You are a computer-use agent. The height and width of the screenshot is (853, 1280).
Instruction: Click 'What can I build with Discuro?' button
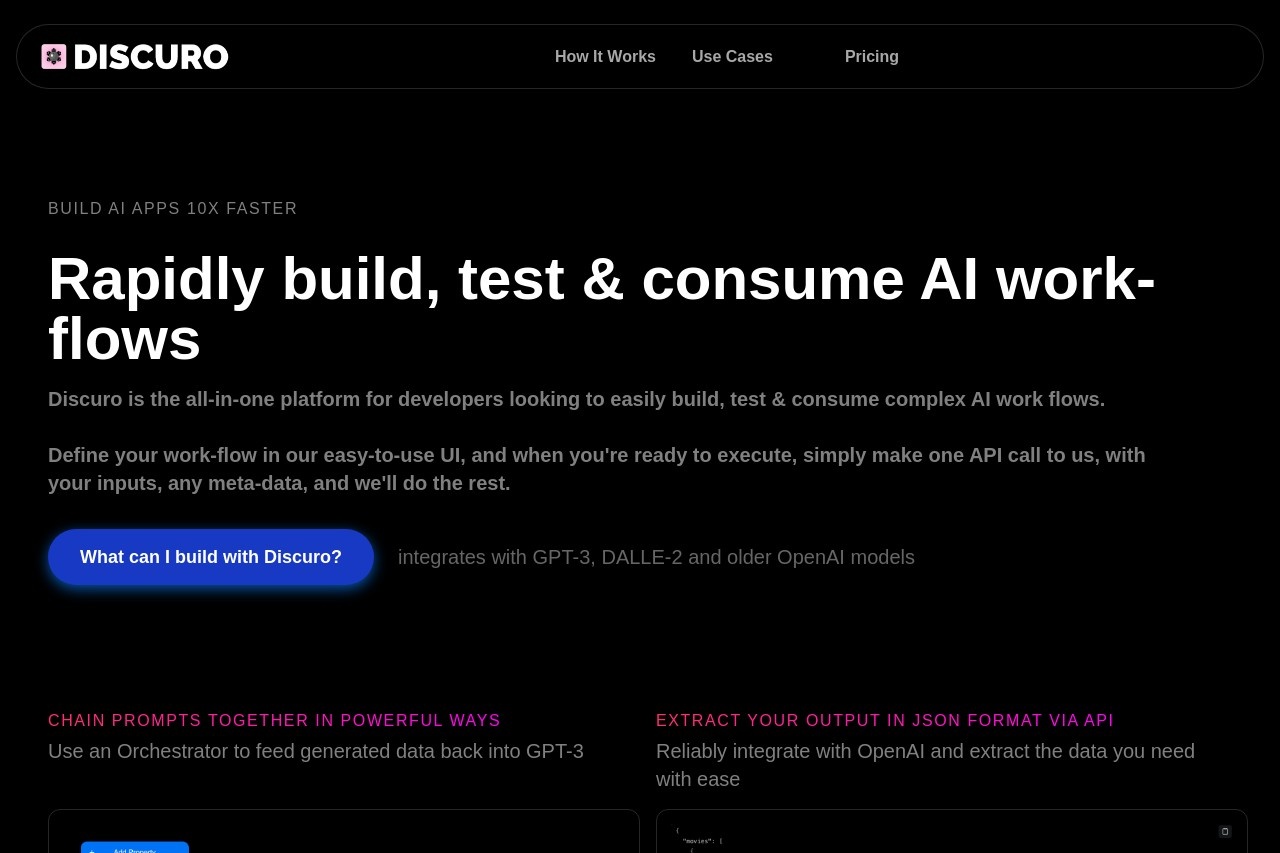(x=211, y=557)
